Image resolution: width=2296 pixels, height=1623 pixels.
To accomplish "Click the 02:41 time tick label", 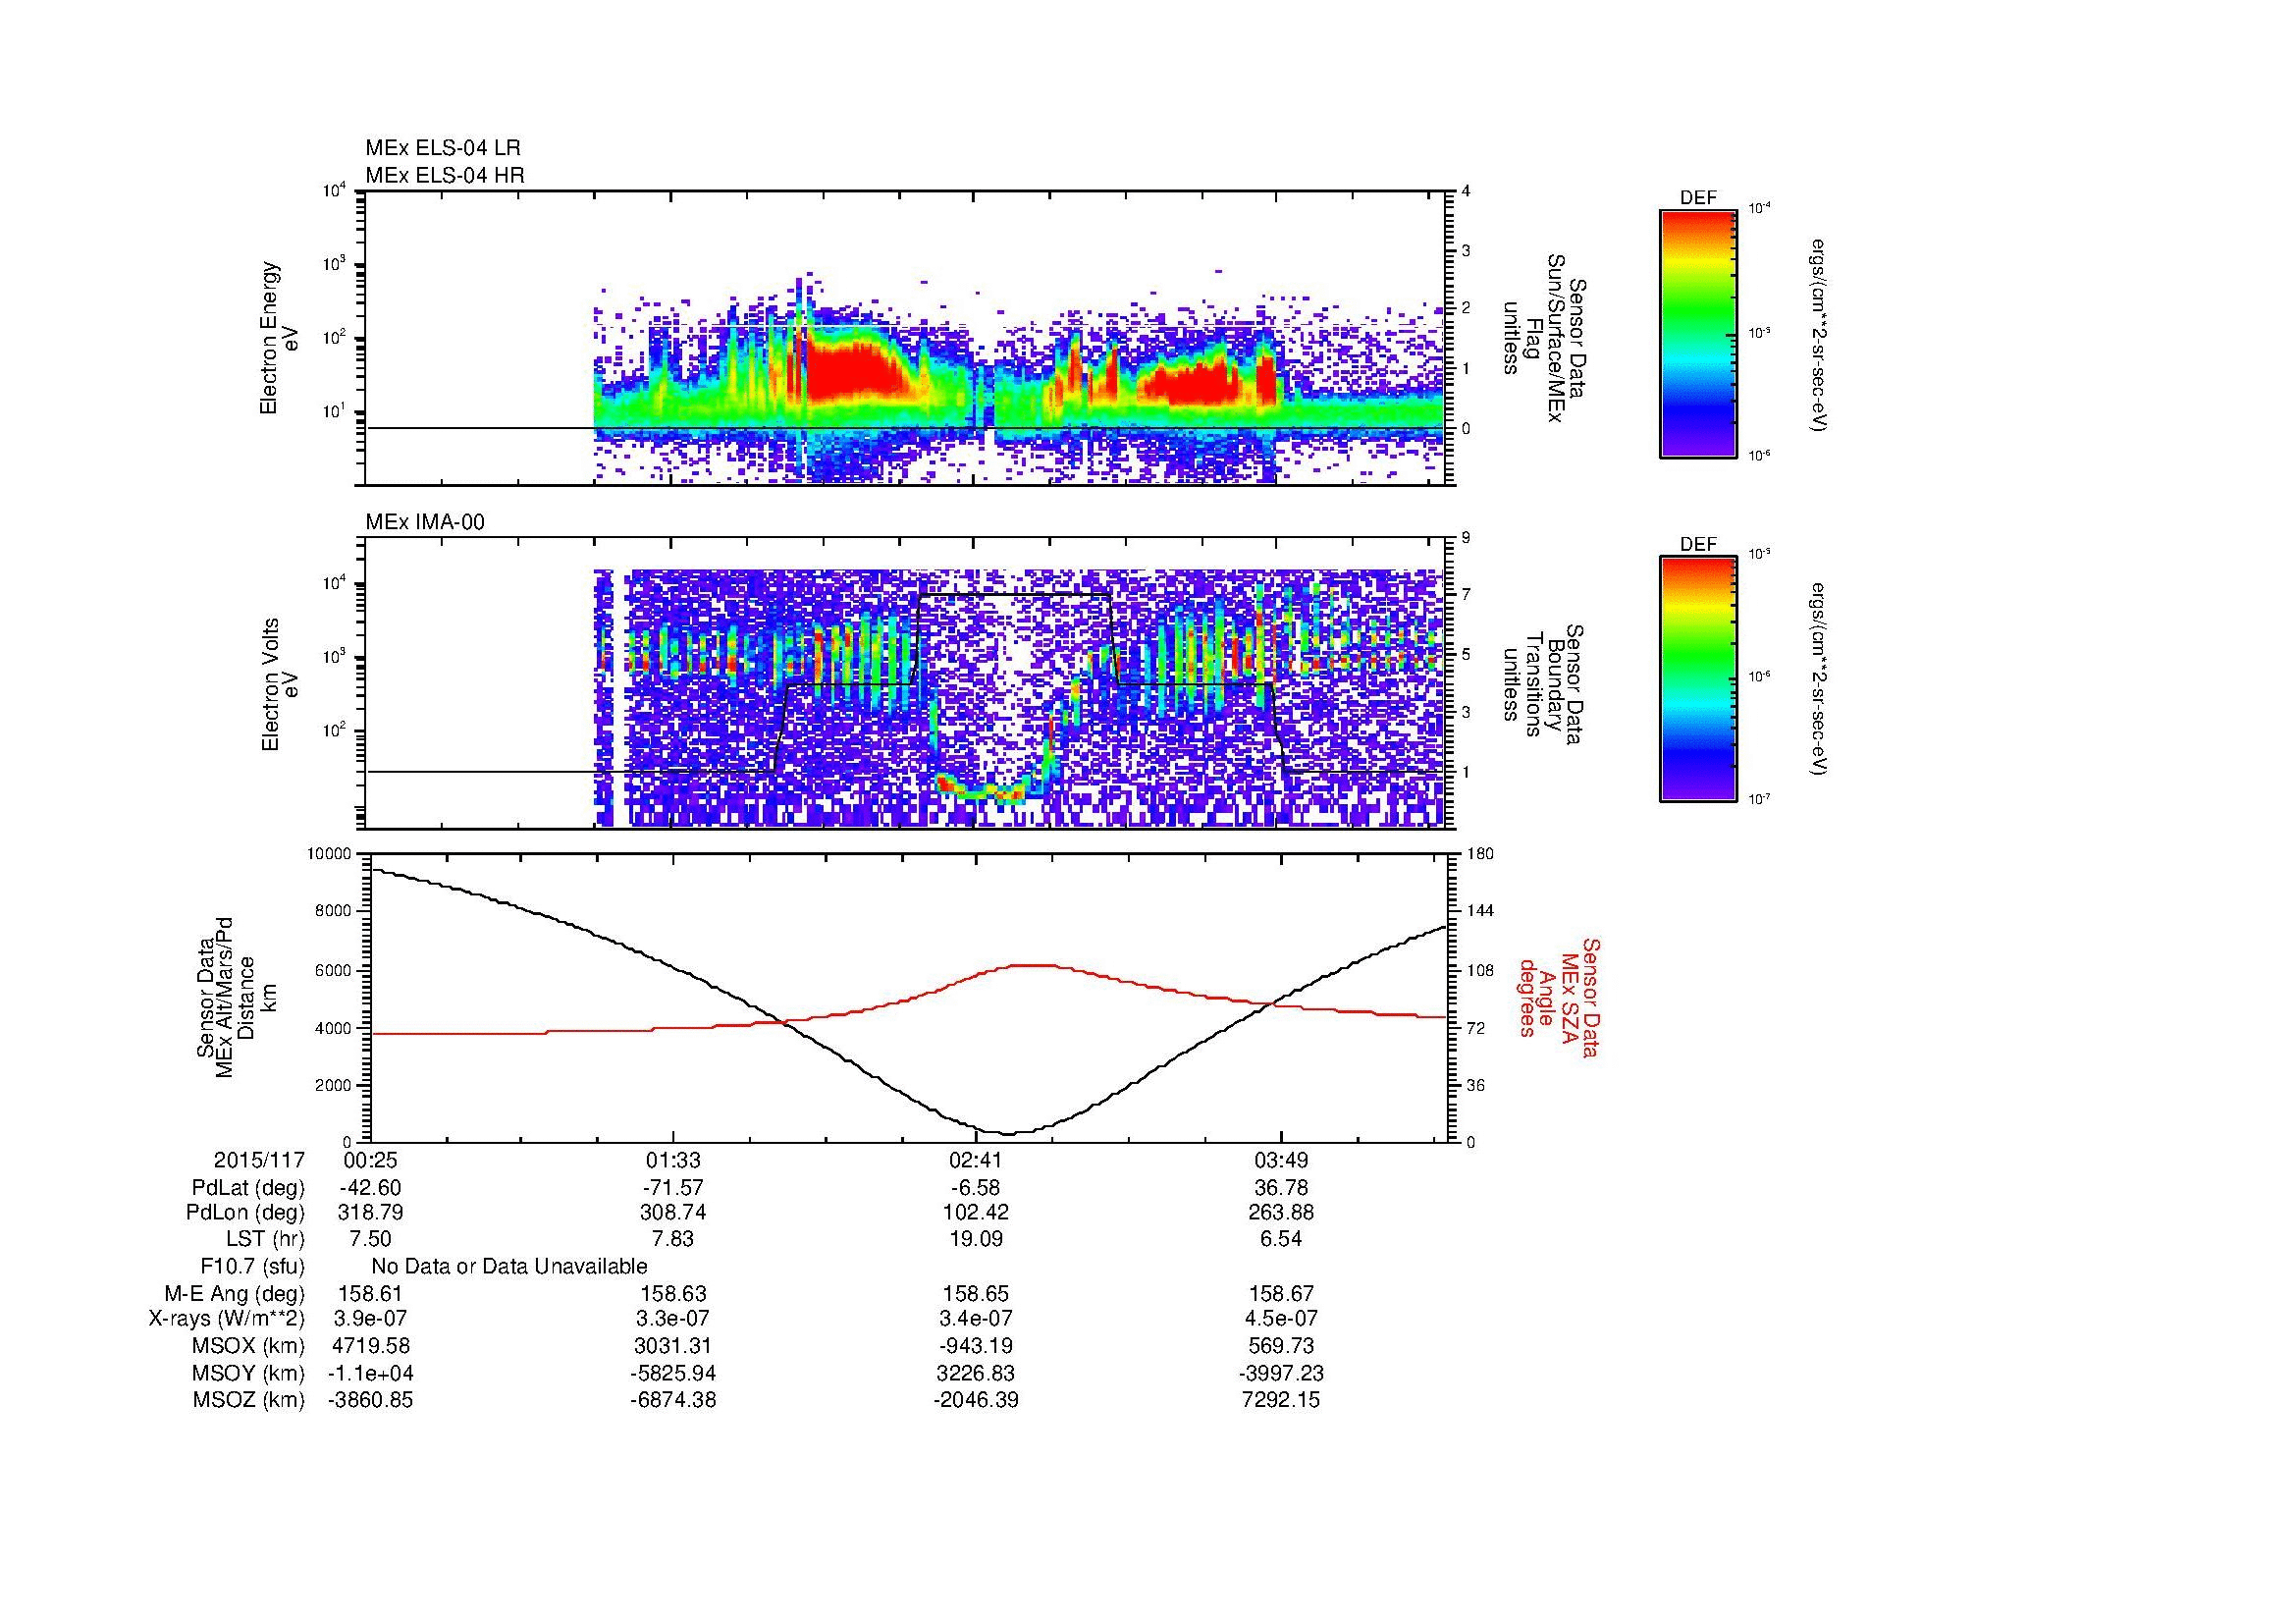I will [x=976, y=1160].
